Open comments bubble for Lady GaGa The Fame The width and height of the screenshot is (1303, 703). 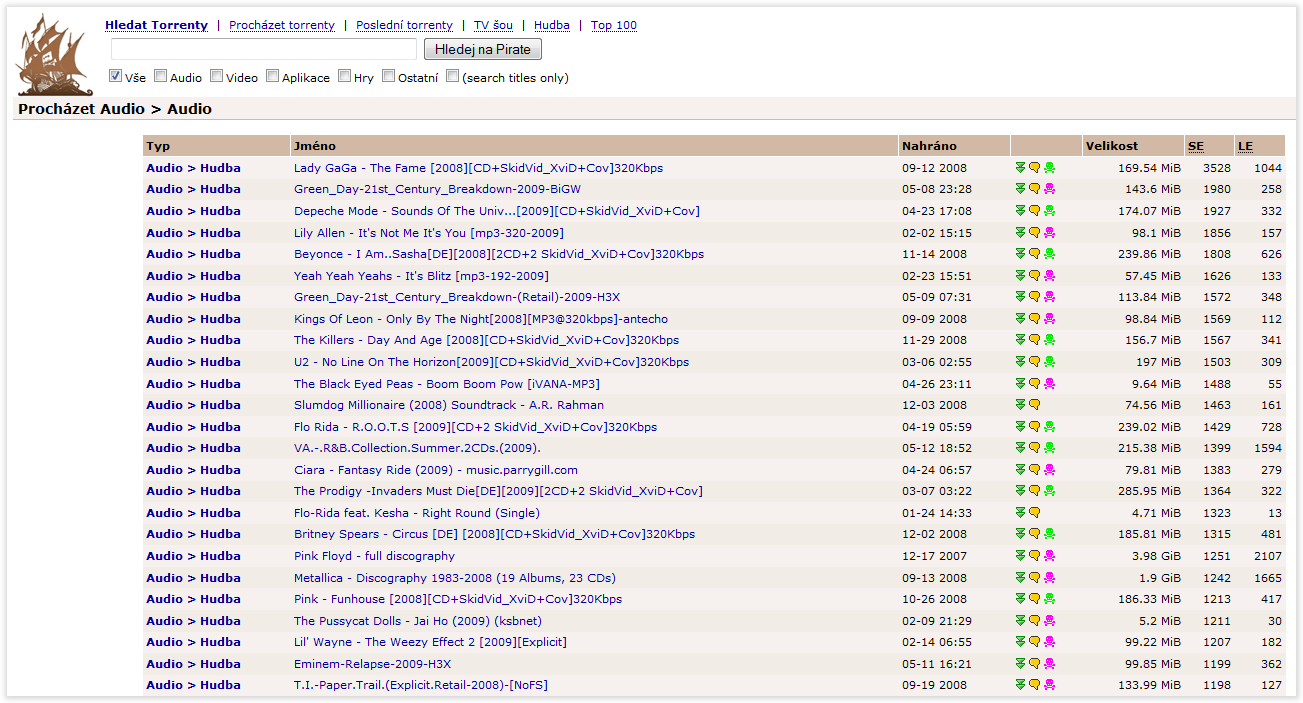click(1035, 168)
